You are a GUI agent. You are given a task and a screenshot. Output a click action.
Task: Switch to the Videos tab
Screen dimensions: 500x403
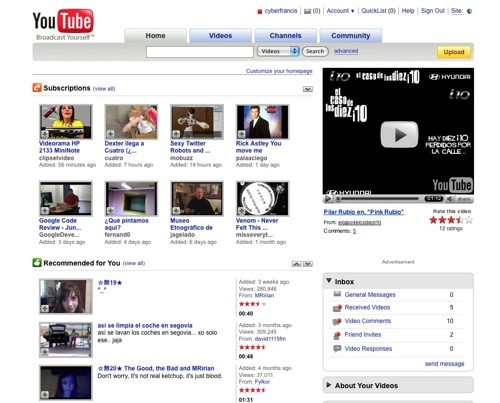pos(220,36)
